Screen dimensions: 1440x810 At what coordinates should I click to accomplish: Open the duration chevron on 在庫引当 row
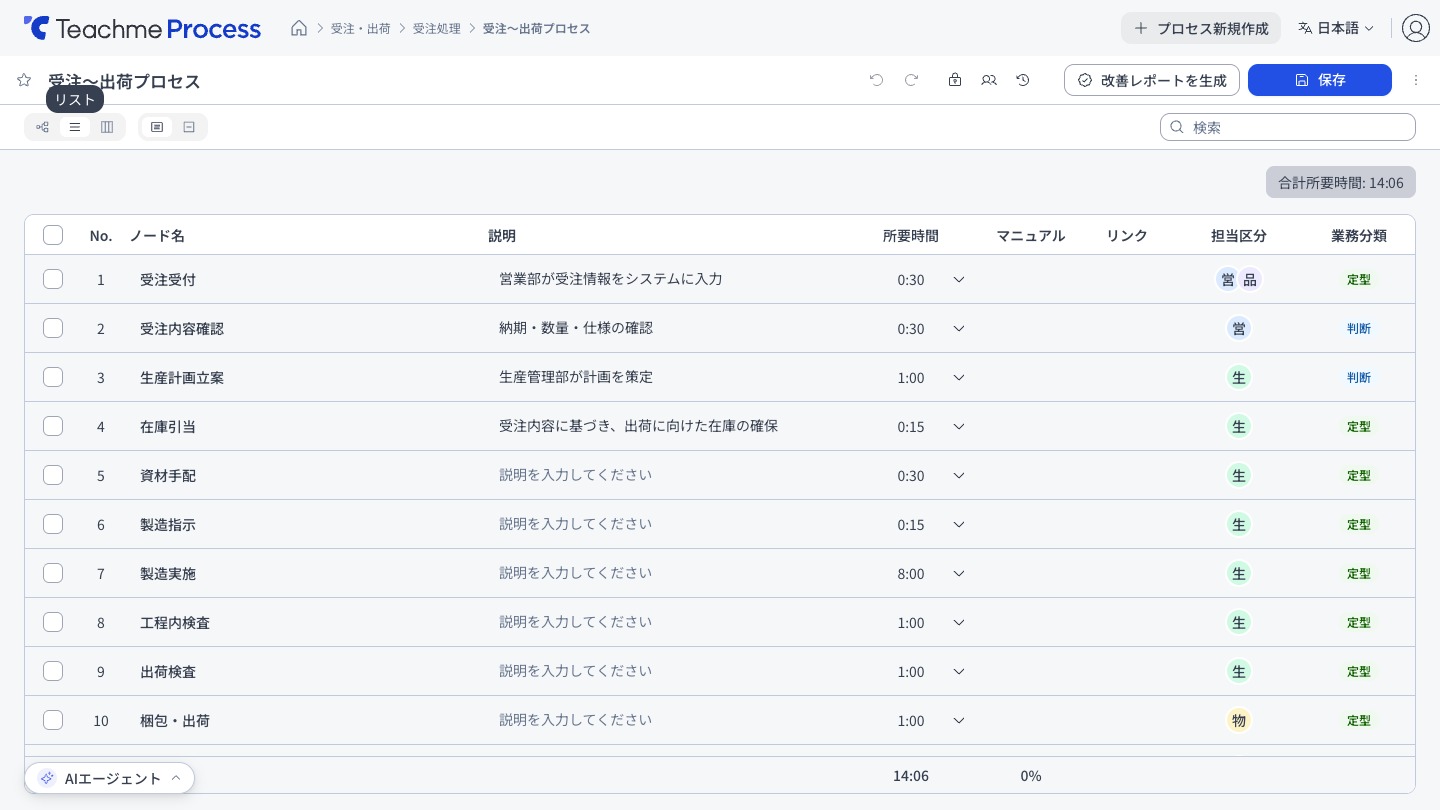point(959,426)
